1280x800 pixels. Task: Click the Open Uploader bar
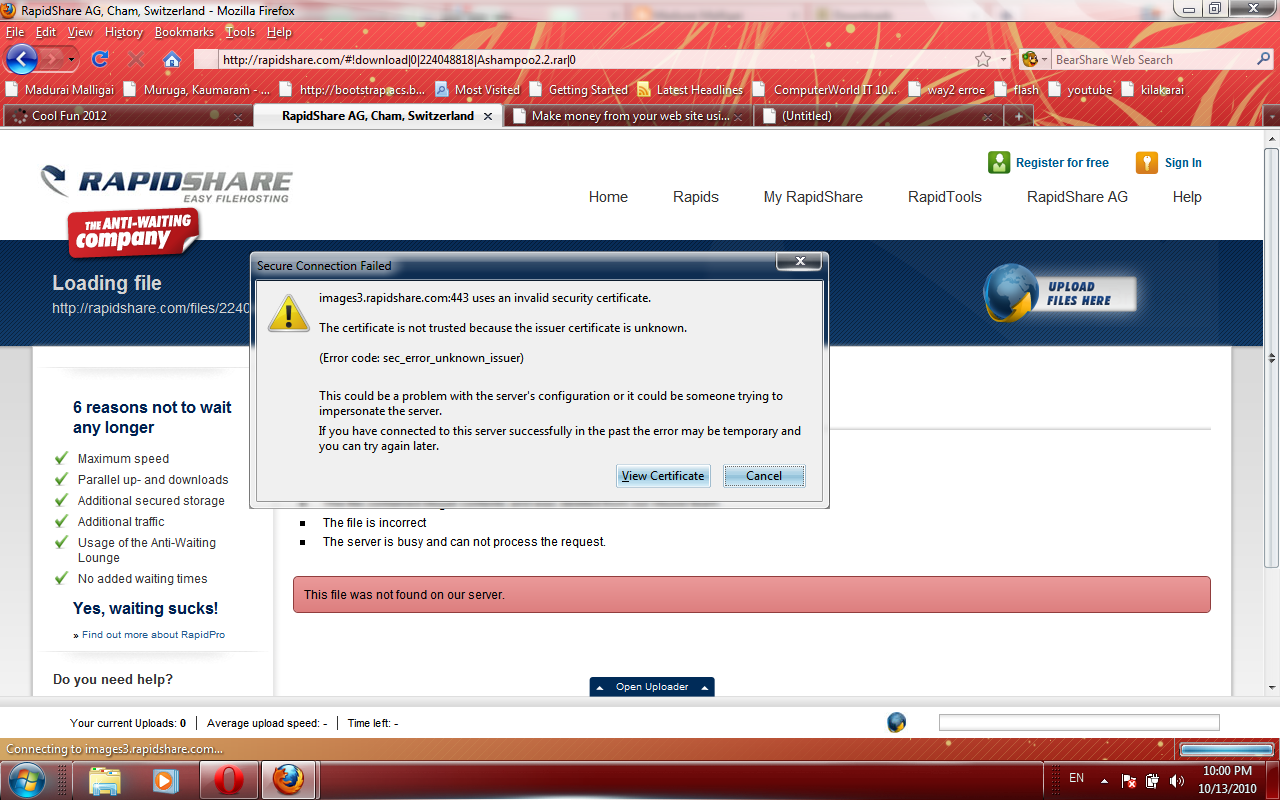pyautogui.click(x=652, y=687)
